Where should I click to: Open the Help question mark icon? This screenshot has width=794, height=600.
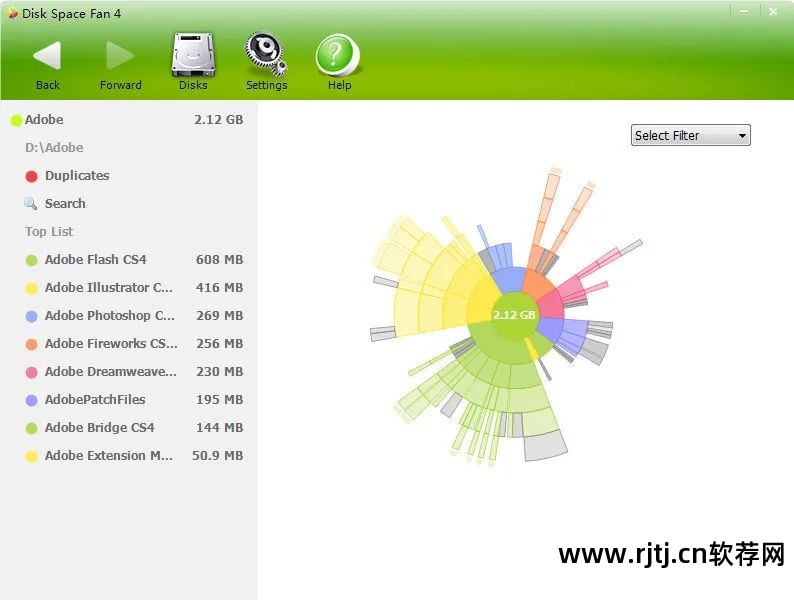(x=338, y=55)
